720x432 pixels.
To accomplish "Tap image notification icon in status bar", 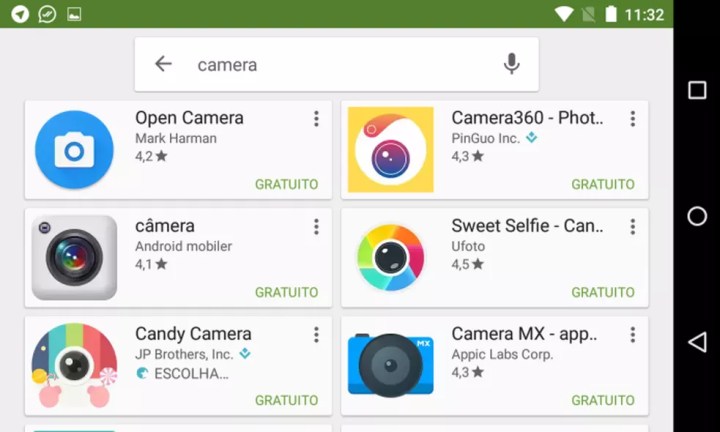I will click(x=74, y=14).
